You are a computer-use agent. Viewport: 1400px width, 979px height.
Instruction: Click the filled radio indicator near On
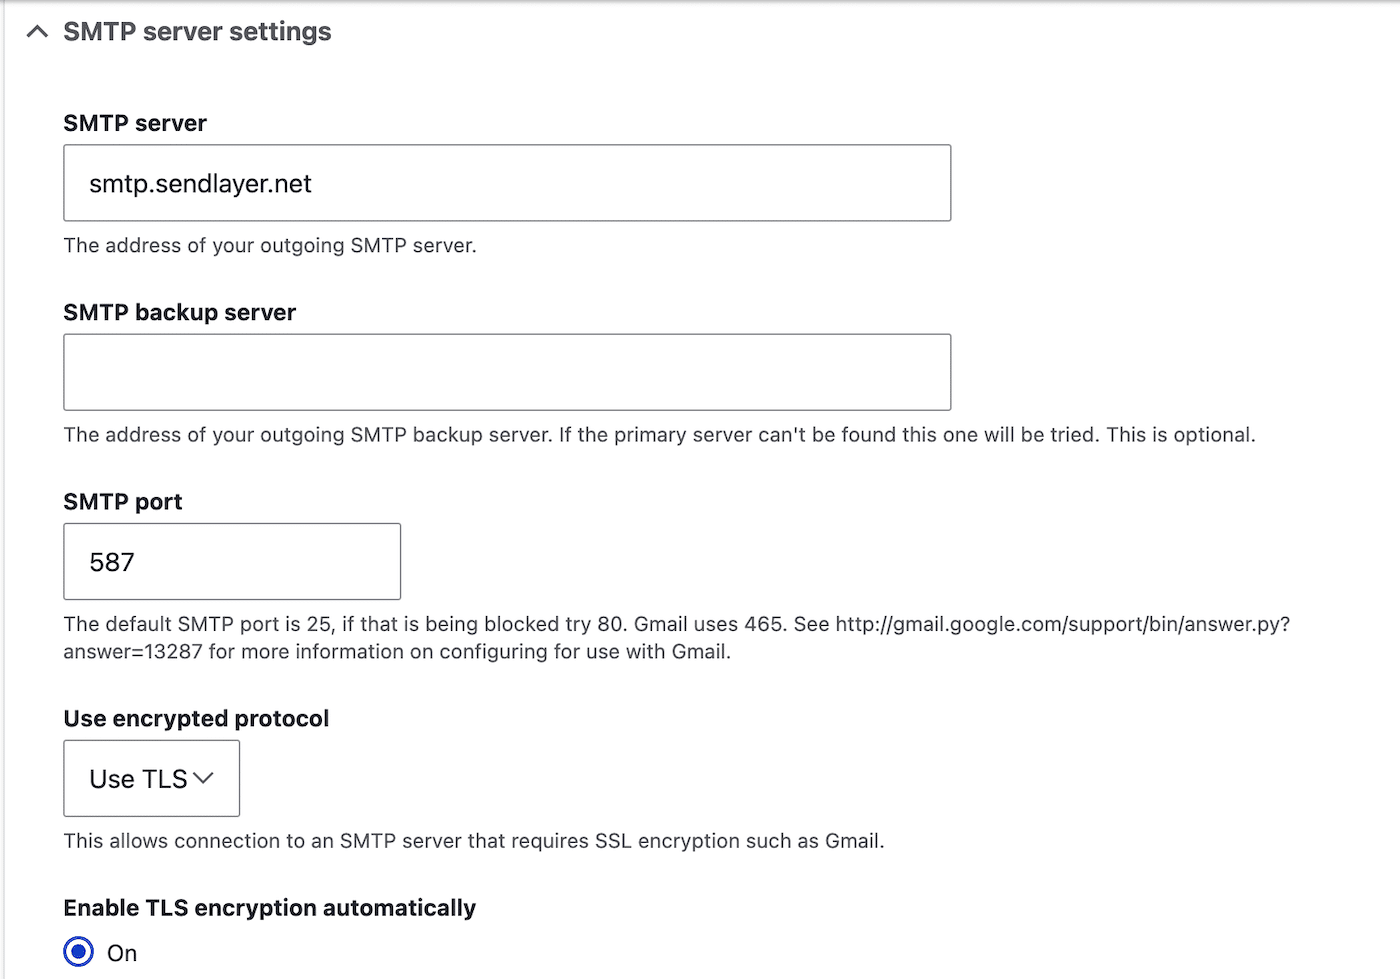[x=78, y=952]
